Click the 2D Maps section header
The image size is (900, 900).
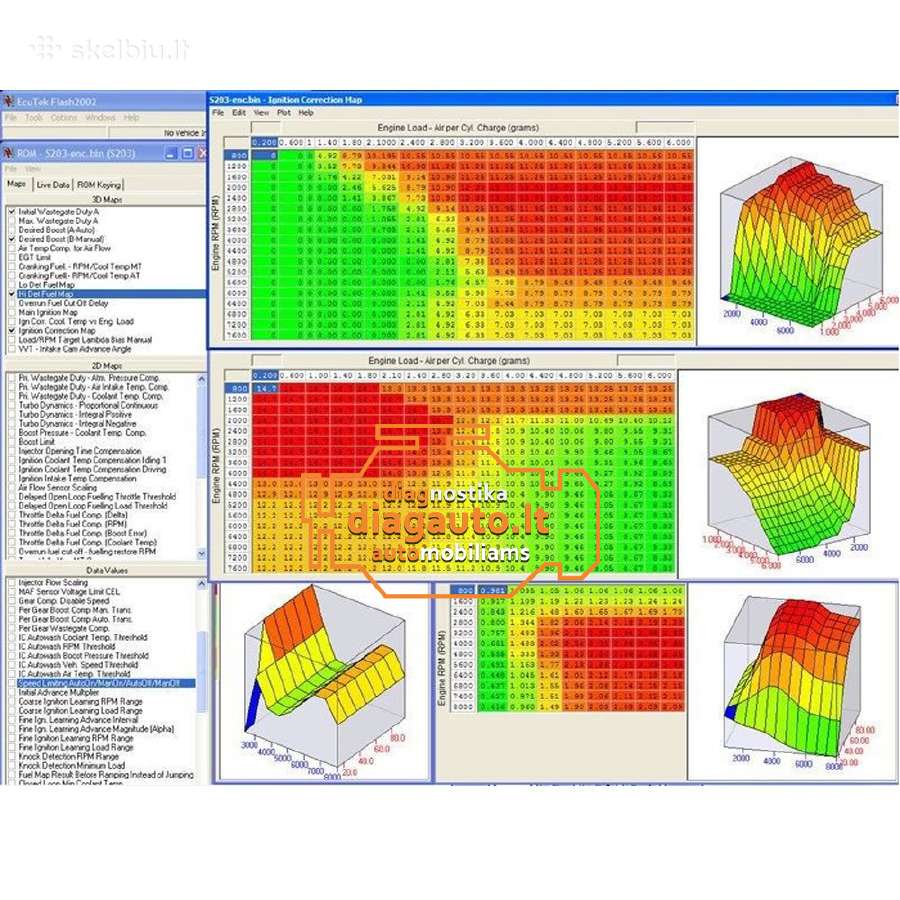[x=106, y=366]
